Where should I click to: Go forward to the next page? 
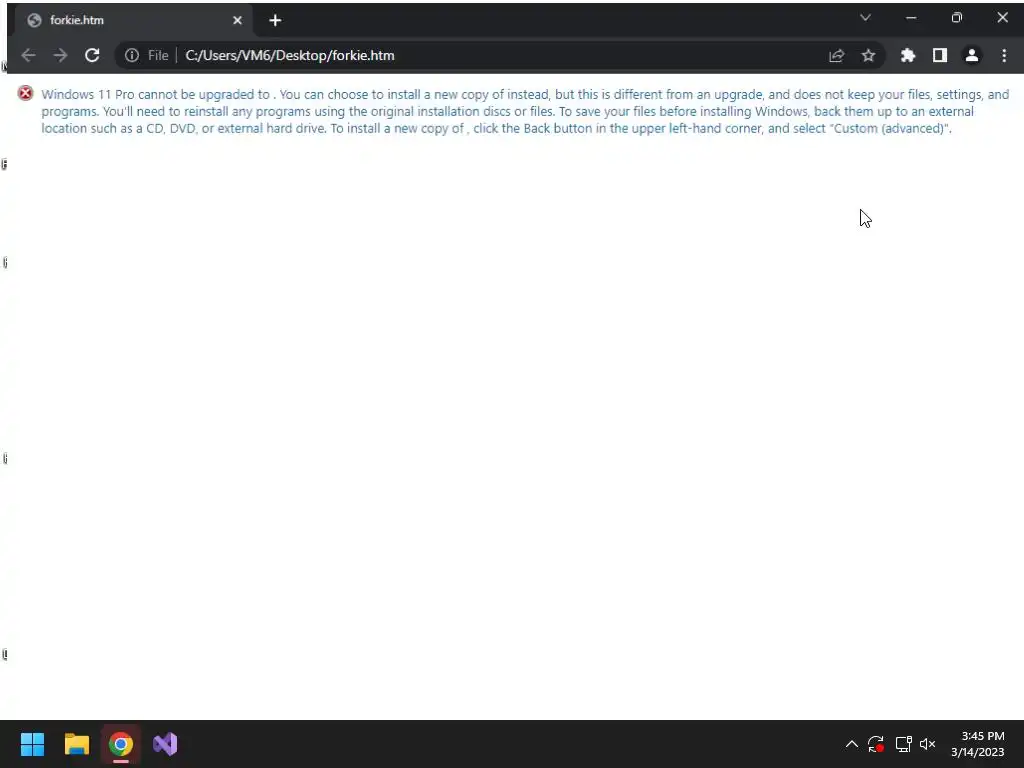(60, 56)
